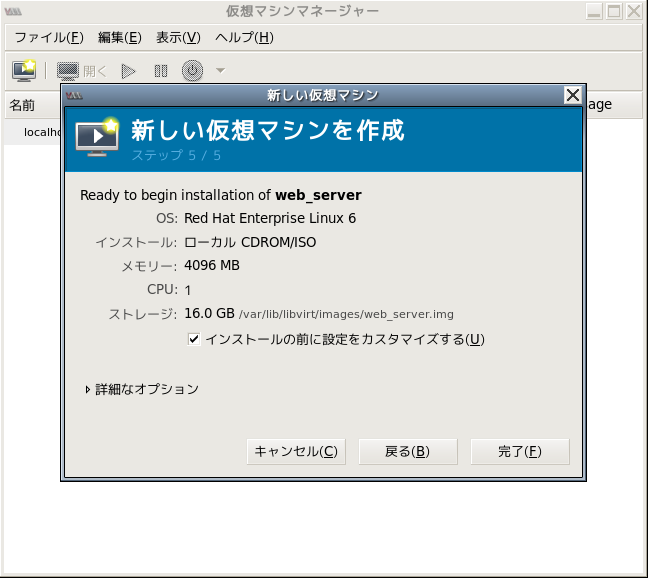Select the localhost row in VM list
Image resolution: width=648 pixels, height=578 pixels.
(x=33, y=132)
